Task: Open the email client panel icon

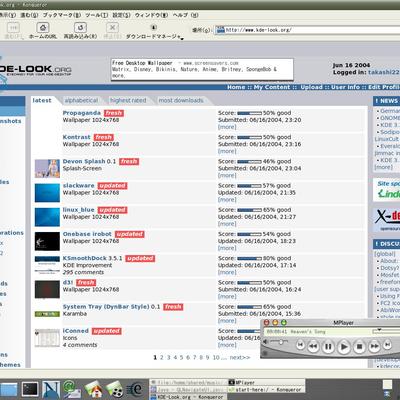Action: tap(71, 389)
